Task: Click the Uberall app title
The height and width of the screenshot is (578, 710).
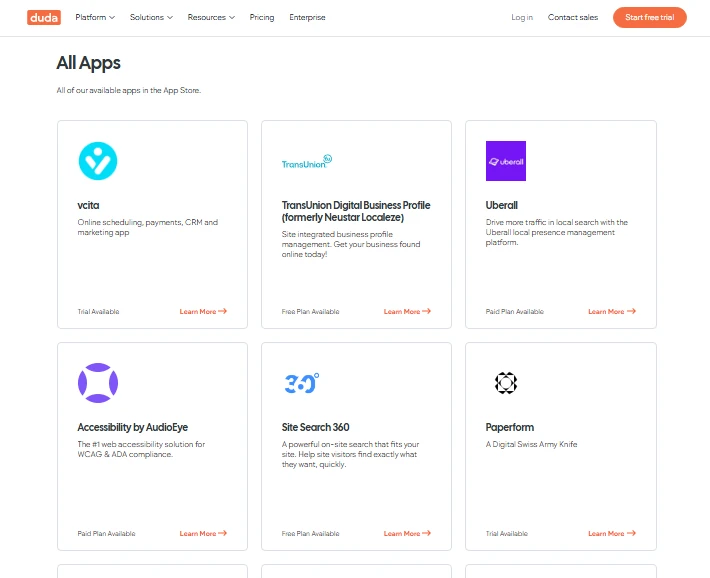Action: coord(502,205)
